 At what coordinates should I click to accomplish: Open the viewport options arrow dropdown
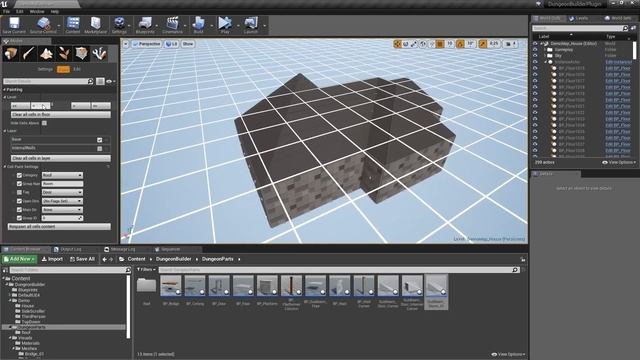click(126, 44)
